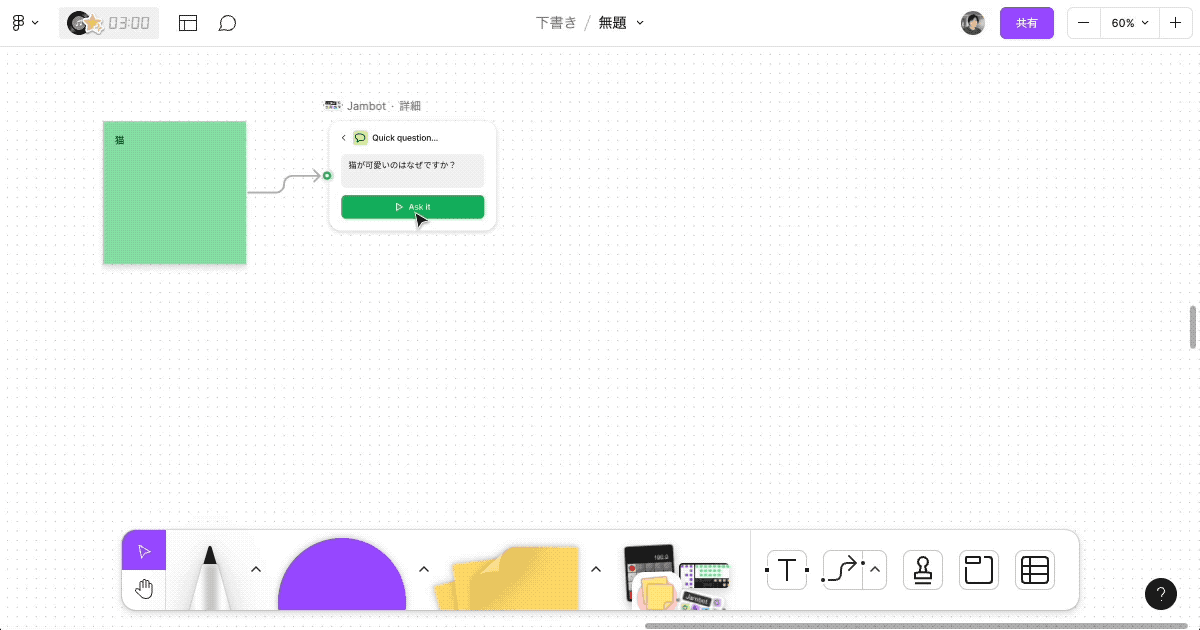The width and height of the screenshot is (1200, 630).
Task: Expand the sticky note tool options chevron
Action: click(595, 568)
